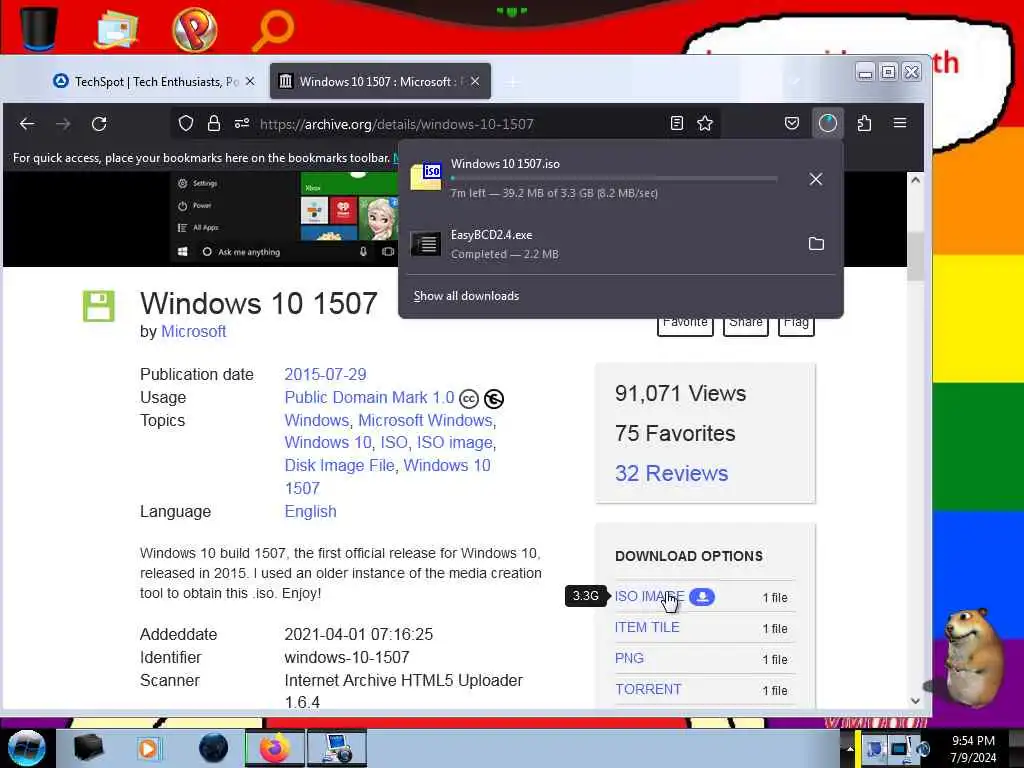Open the Pocket save icon
The height and width of the screenshot is (768, 1024).
point(792,123)
